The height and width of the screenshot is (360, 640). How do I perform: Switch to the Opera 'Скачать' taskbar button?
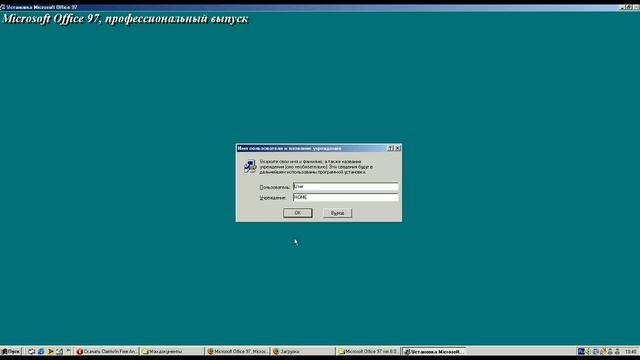tap(107, 351)
